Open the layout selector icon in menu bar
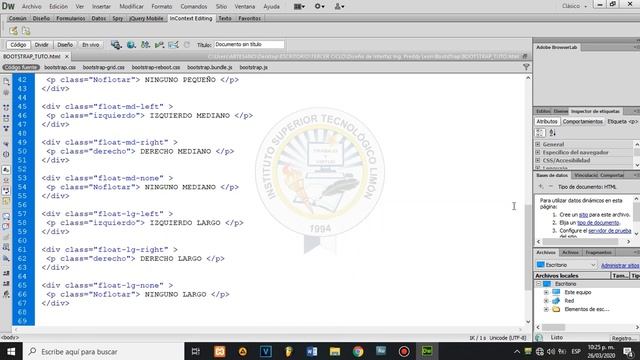This screenshot has width=640, height=360. coord(299,6)
